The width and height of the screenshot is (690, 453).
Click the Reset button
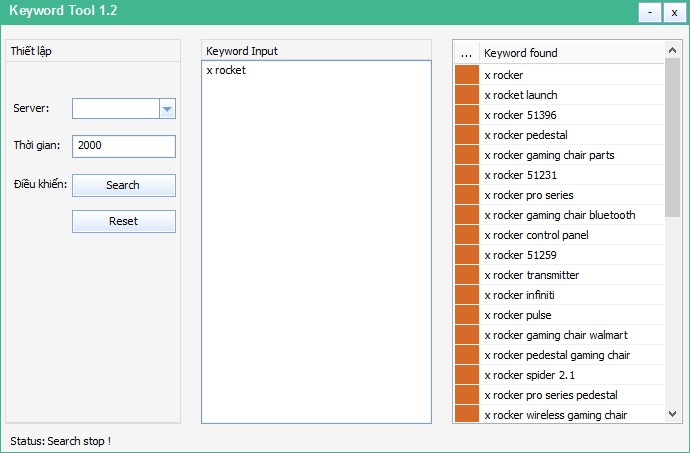click(124, 221)
